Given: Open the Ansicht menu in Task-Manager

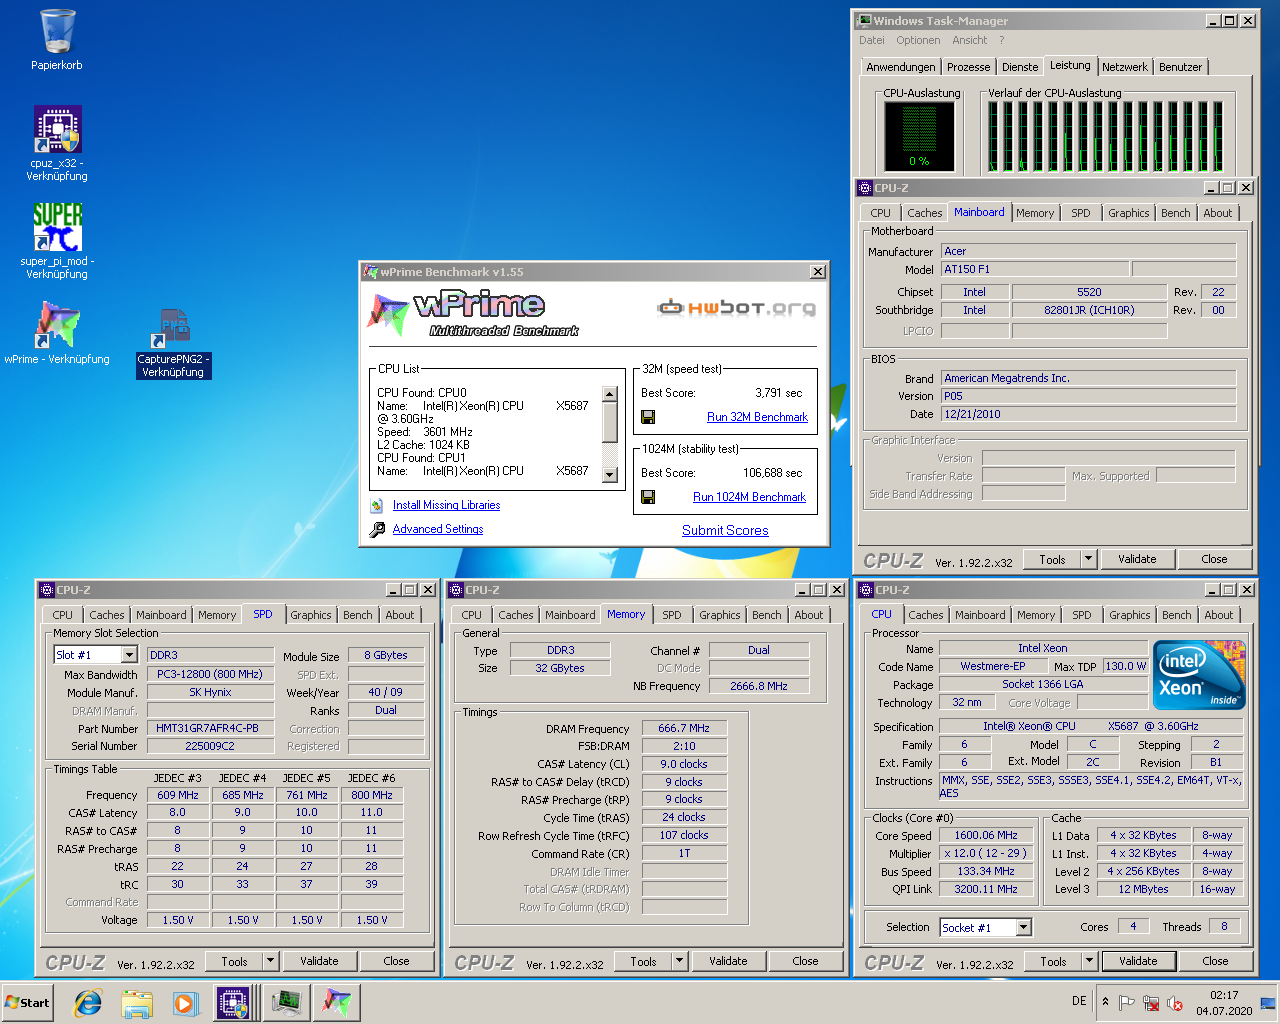Looking at the screenshot, I should [x=970, y=41].
